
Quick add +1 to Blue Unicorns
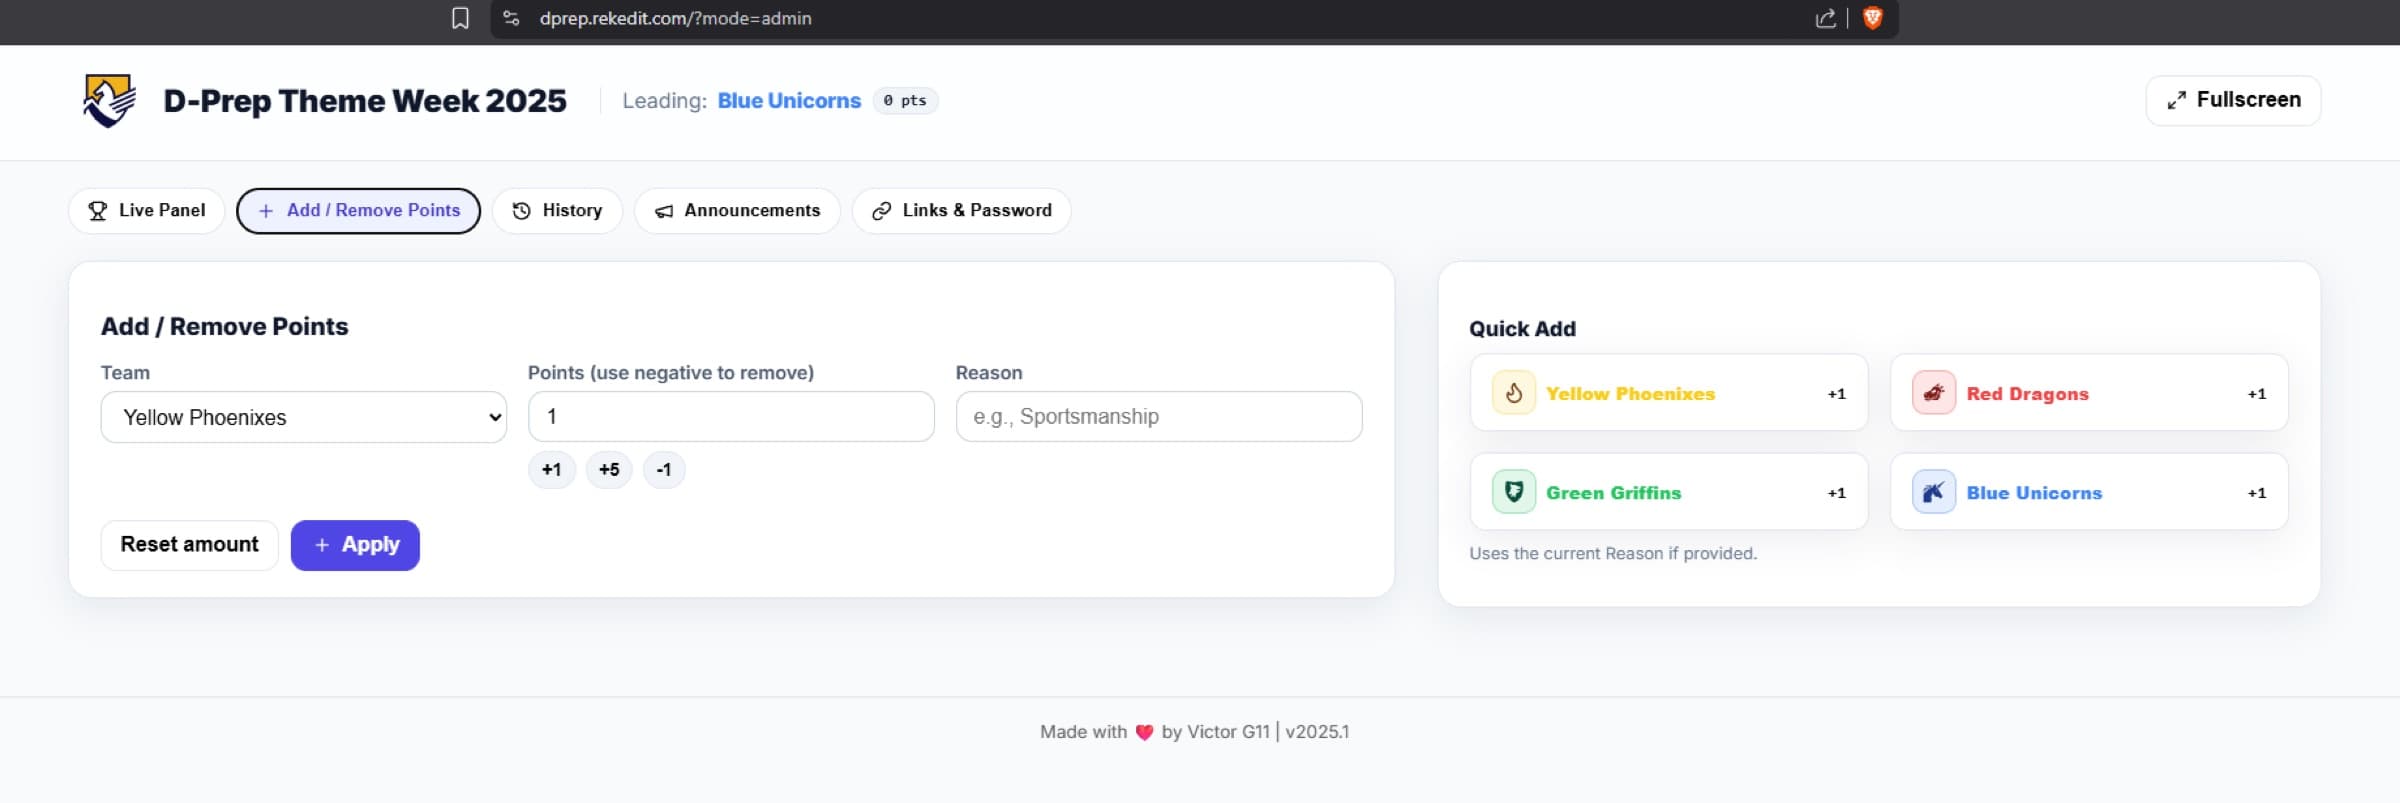[2089, 492]
